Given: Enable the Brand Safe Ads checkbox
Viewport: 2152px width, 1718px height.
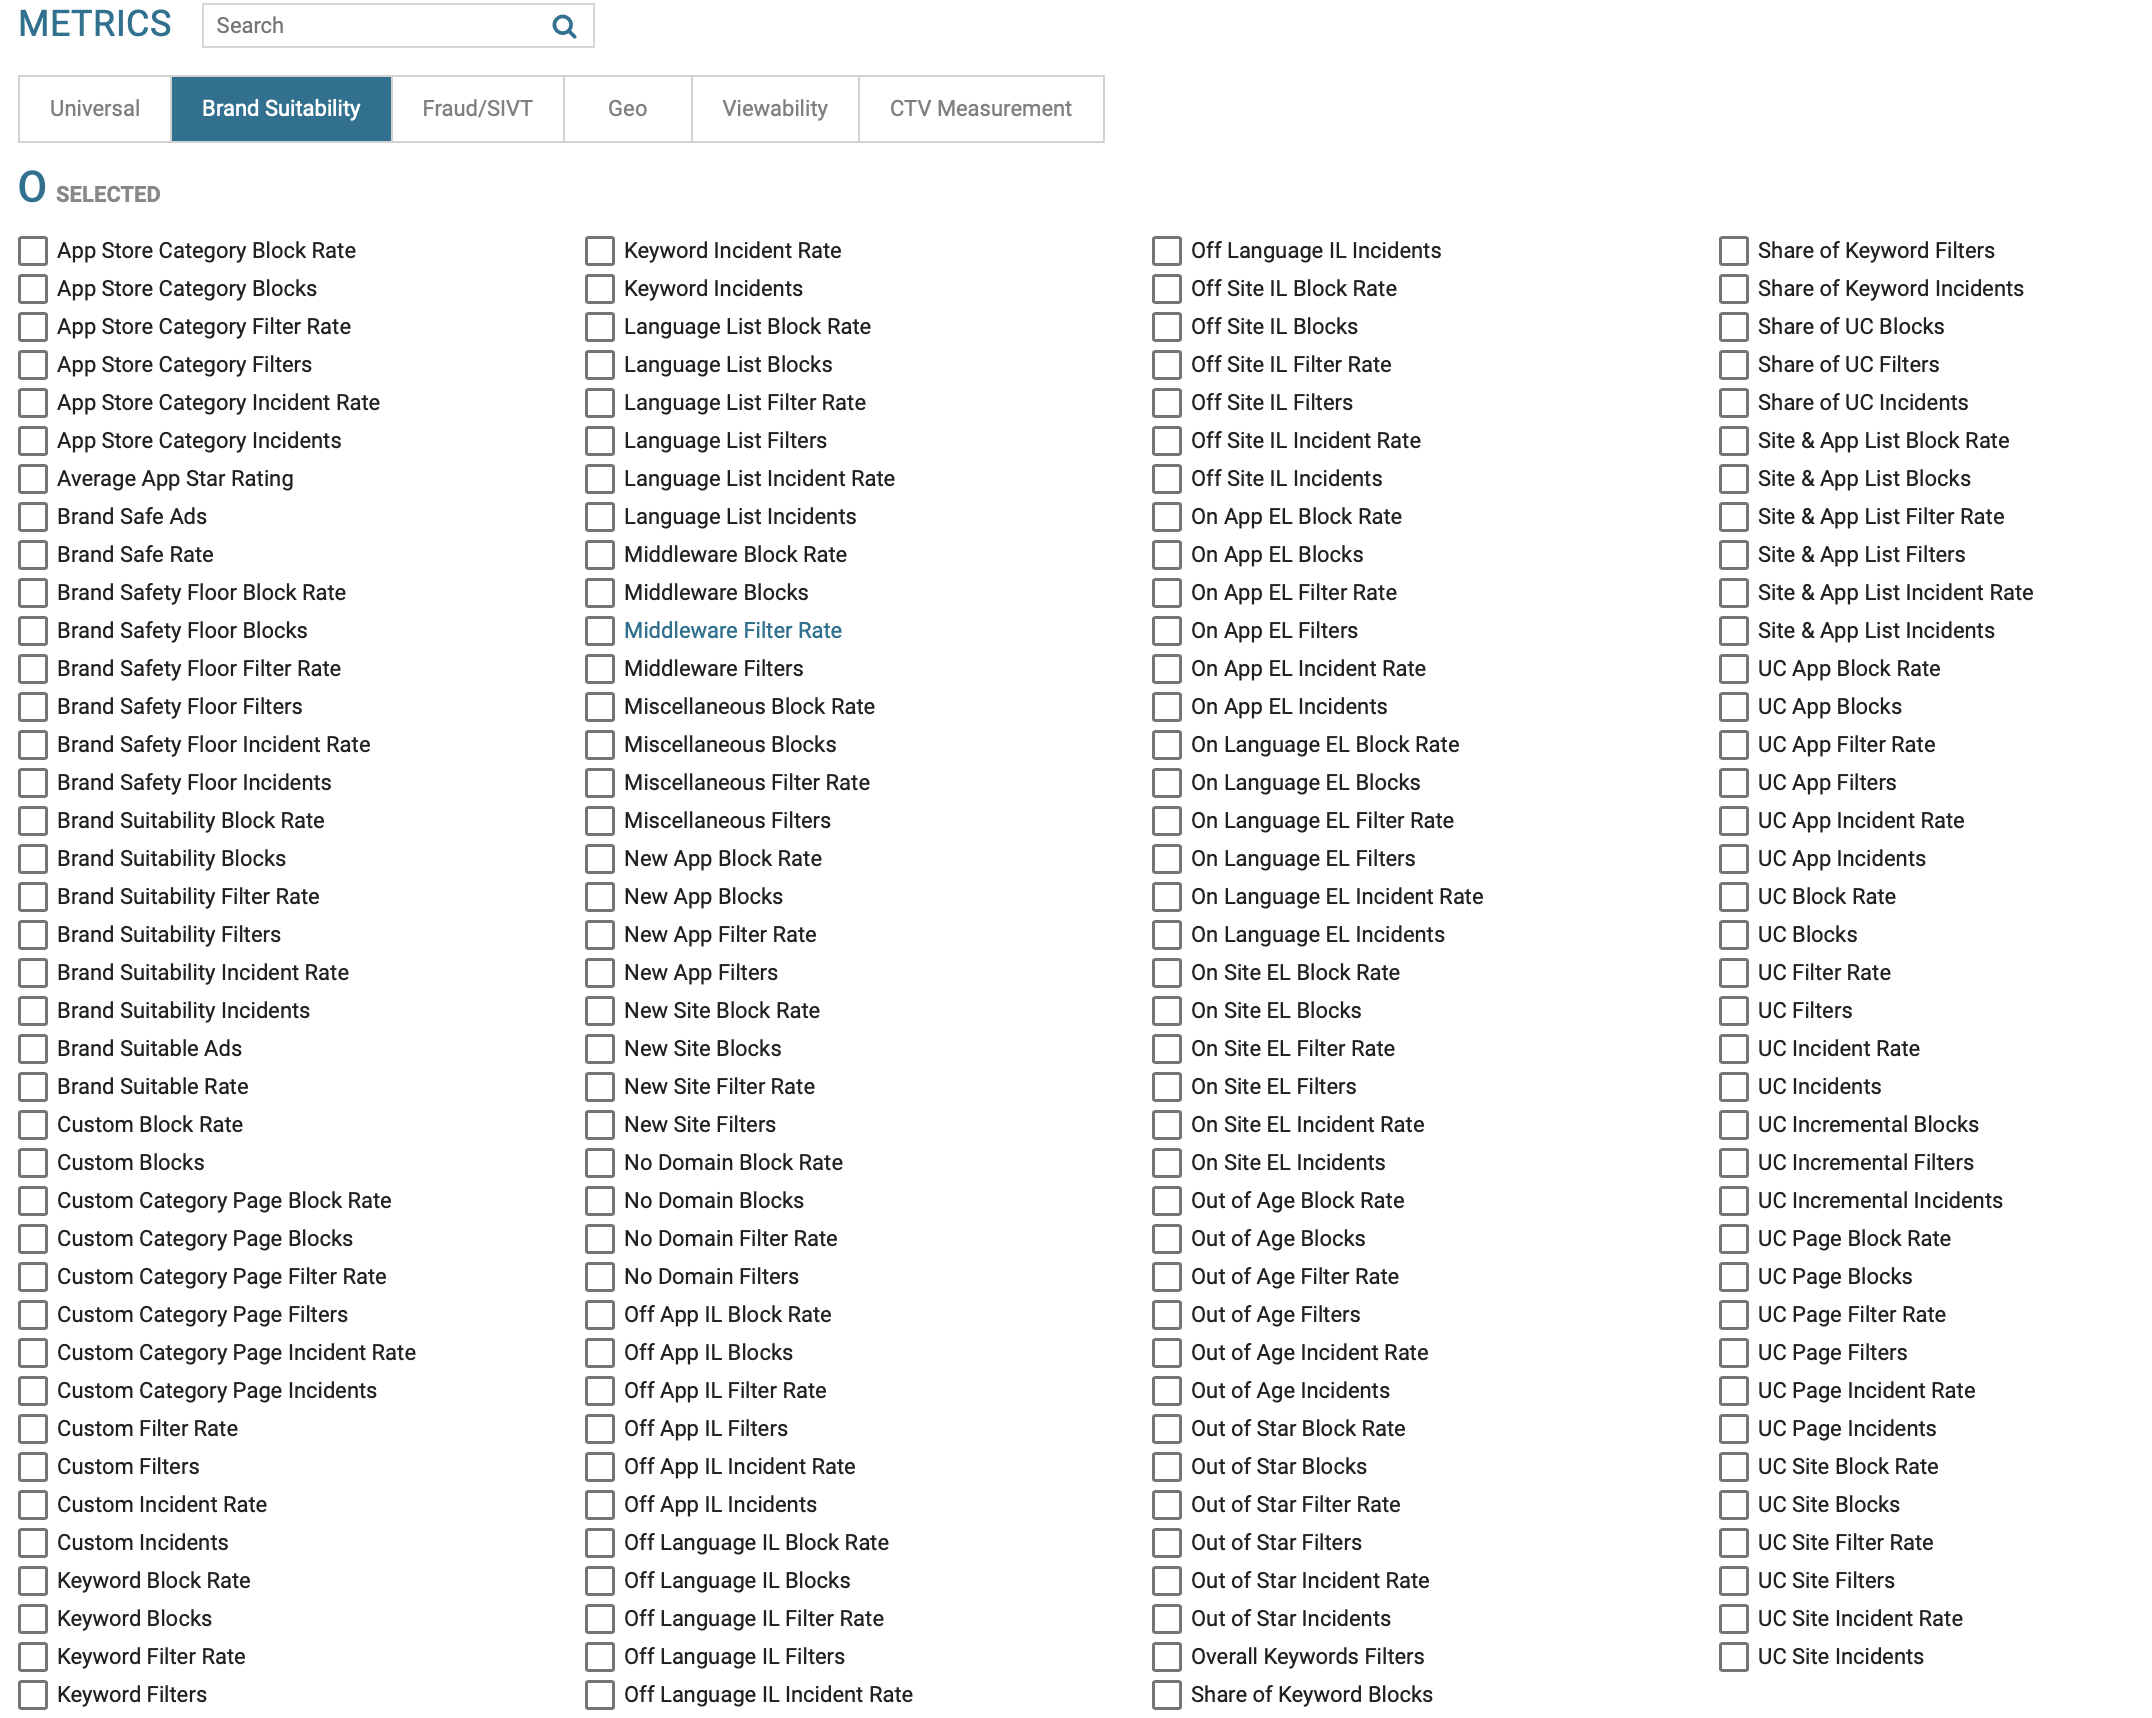Looking at the screenshot, I should point(33,517).
